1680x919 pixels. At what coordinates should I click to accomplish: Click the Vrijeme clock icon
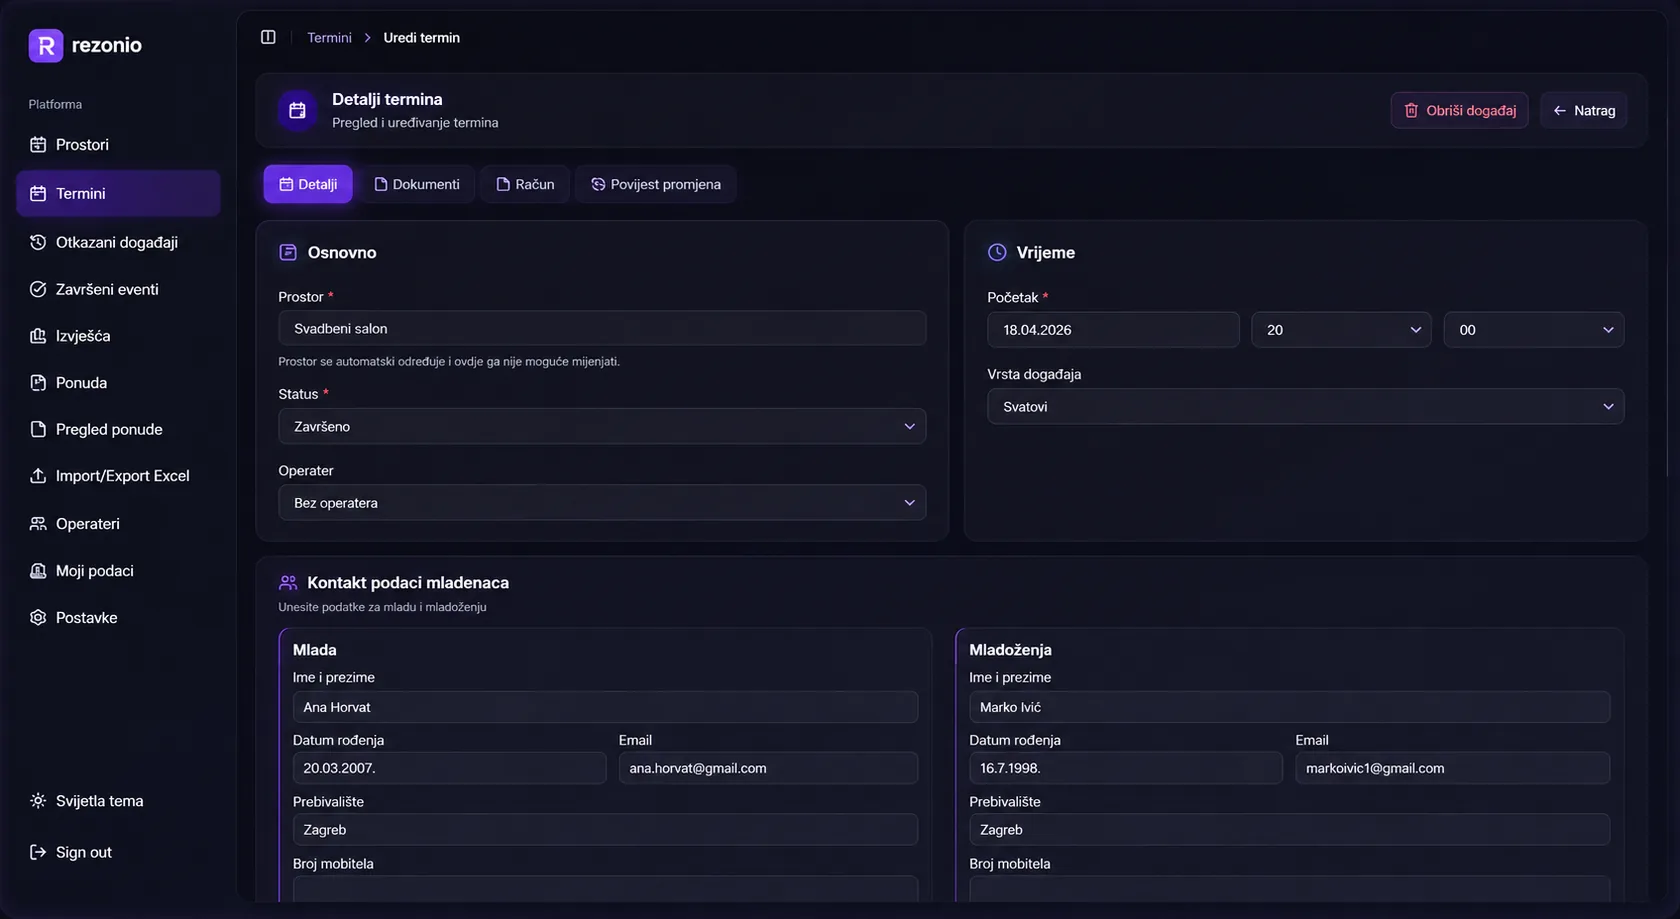pyautogui.click(x=997, y=252)
